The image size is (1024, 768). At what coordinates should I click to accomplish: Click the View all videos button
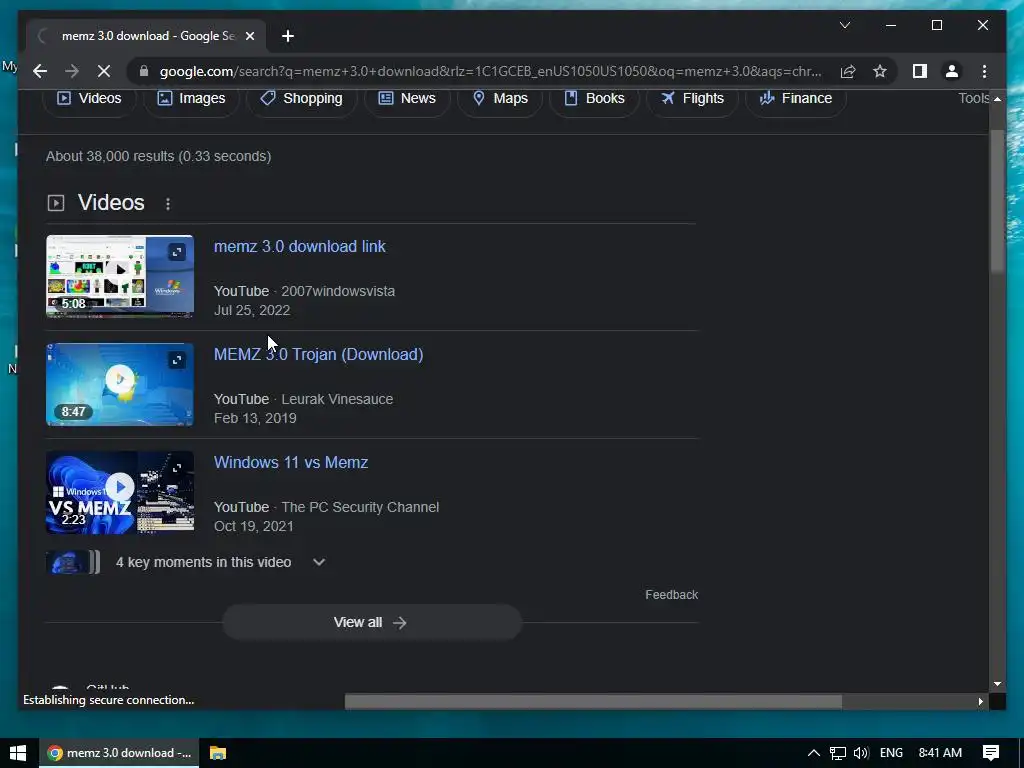pyautogui.click(x=371, y=622)
